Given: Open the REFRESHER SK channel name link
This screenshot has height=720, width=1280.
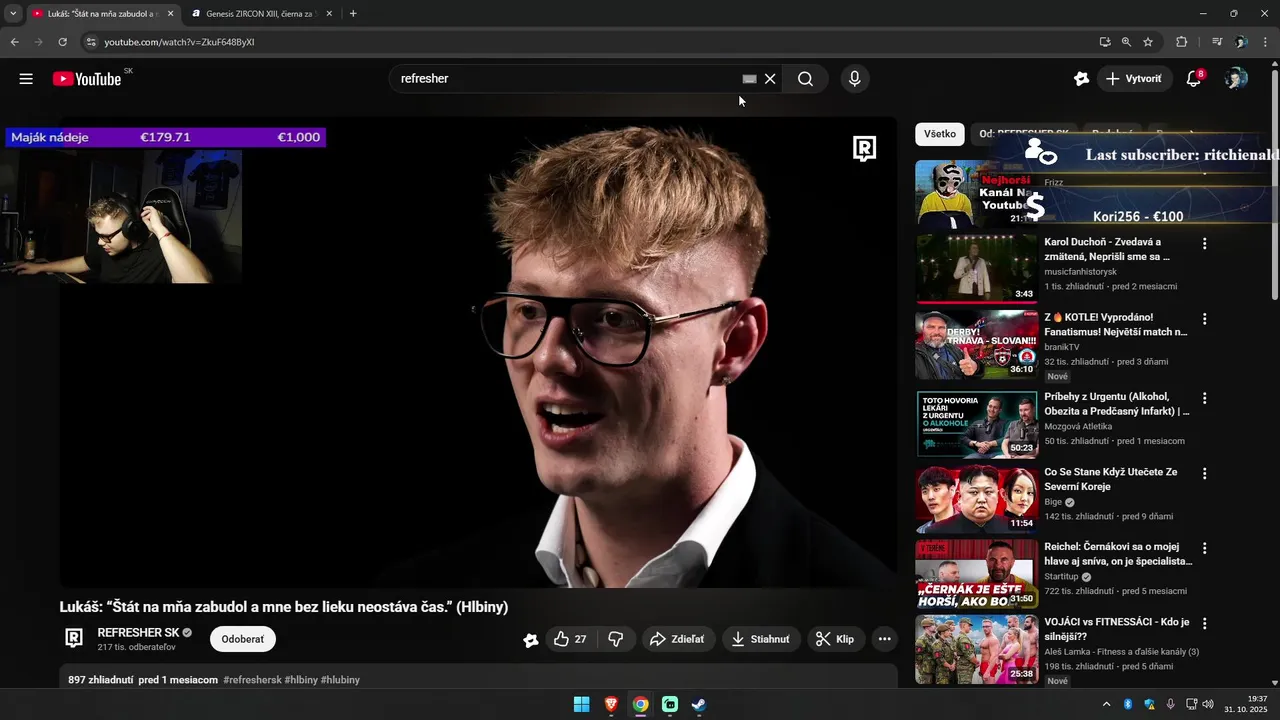Looking at the screenshot, I should [x=138, y=633].
